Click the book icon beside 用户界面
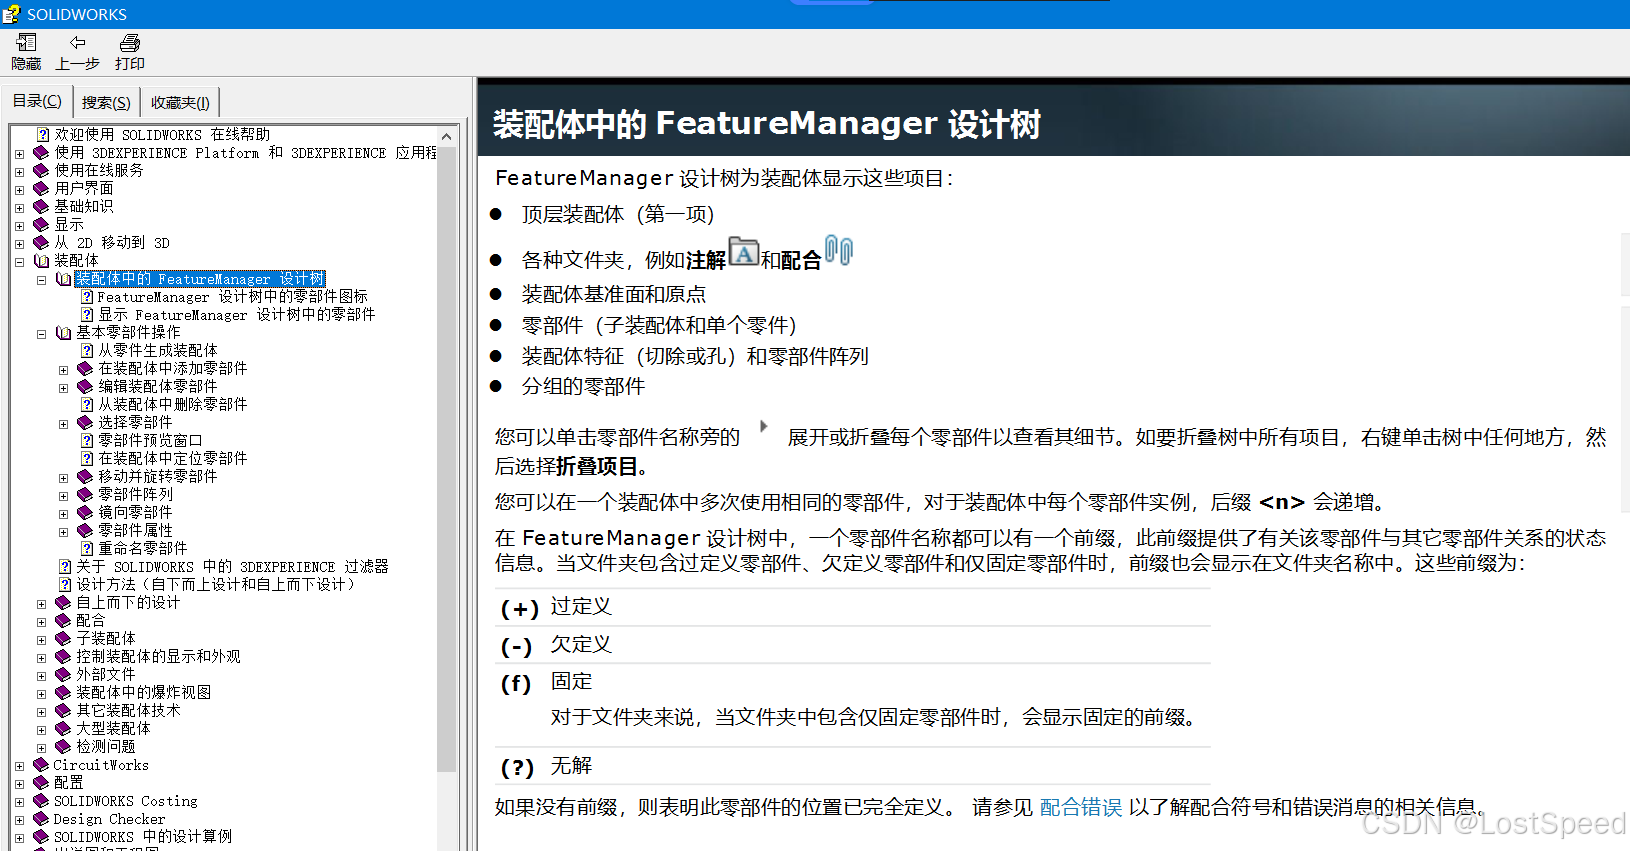The height and width of the screenshot is (851, 1630). coord(41,188)
